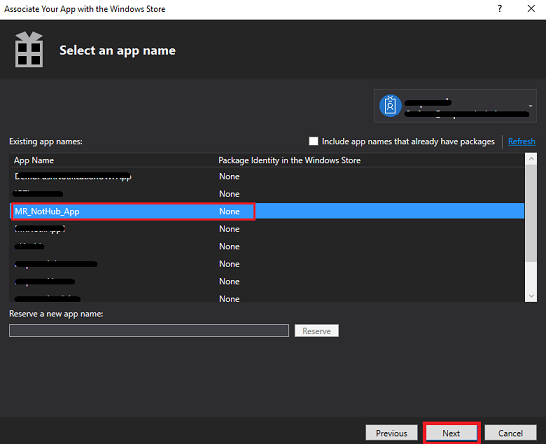The image size is (546, 444).
Task: Click the help question mark icon
Action: coord(500,9)
